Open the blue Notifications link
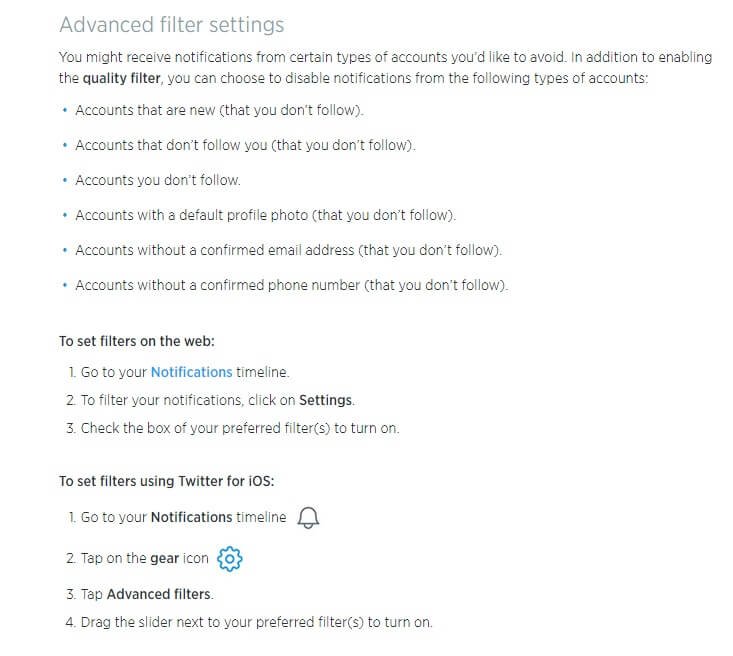The image size is (733, 656). (x=191, y=372)
